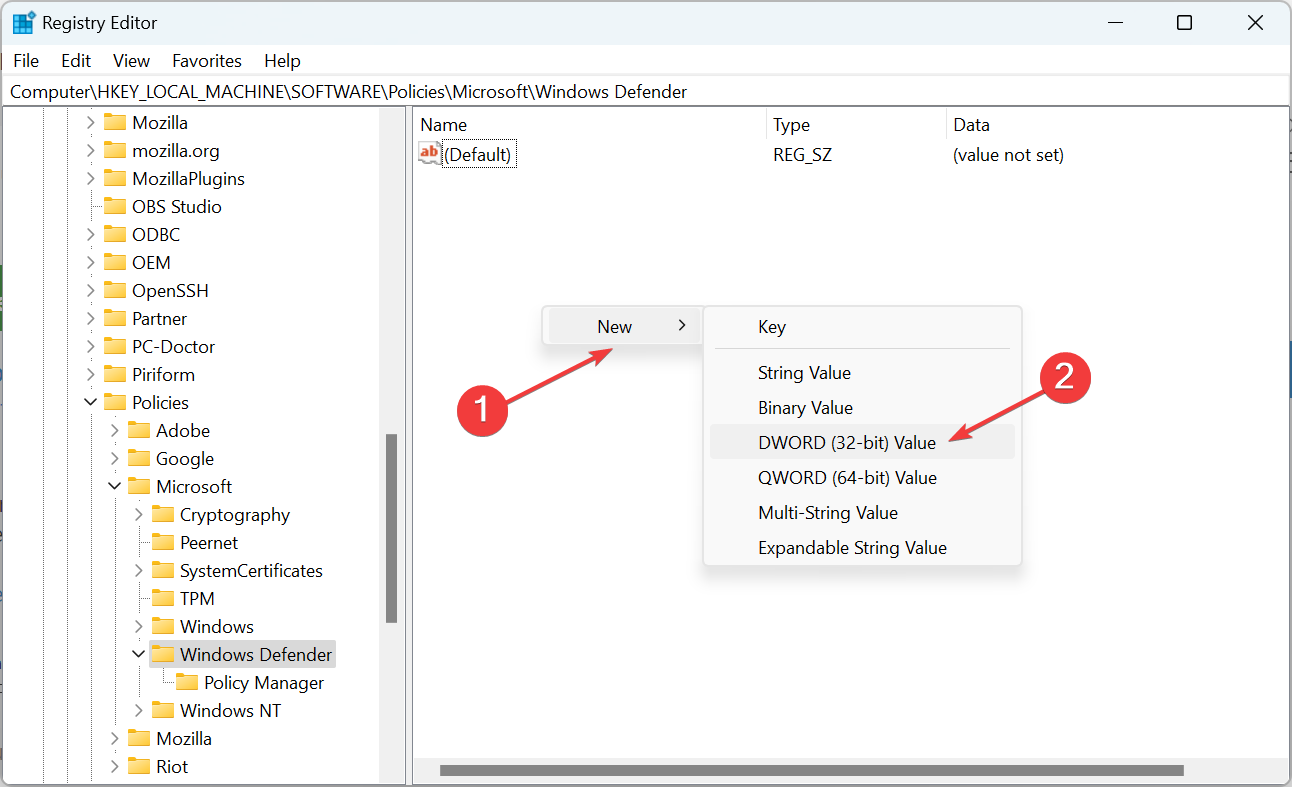Select the New context menu entry
The image size is (1292, 787).
[623, 326]
